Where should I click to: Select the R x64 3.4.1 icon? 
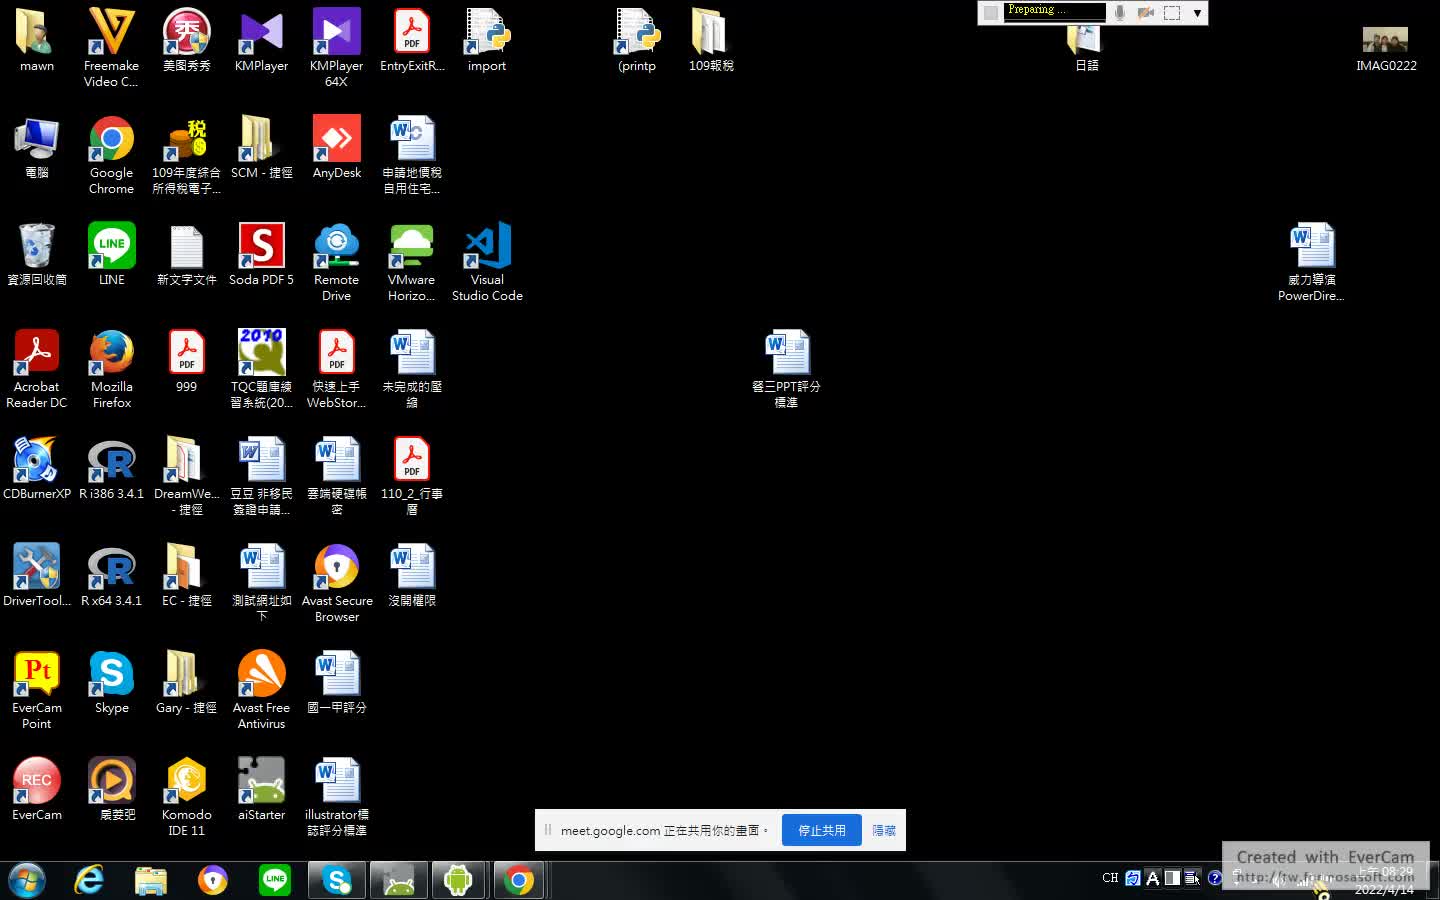[x=111, y=575]
